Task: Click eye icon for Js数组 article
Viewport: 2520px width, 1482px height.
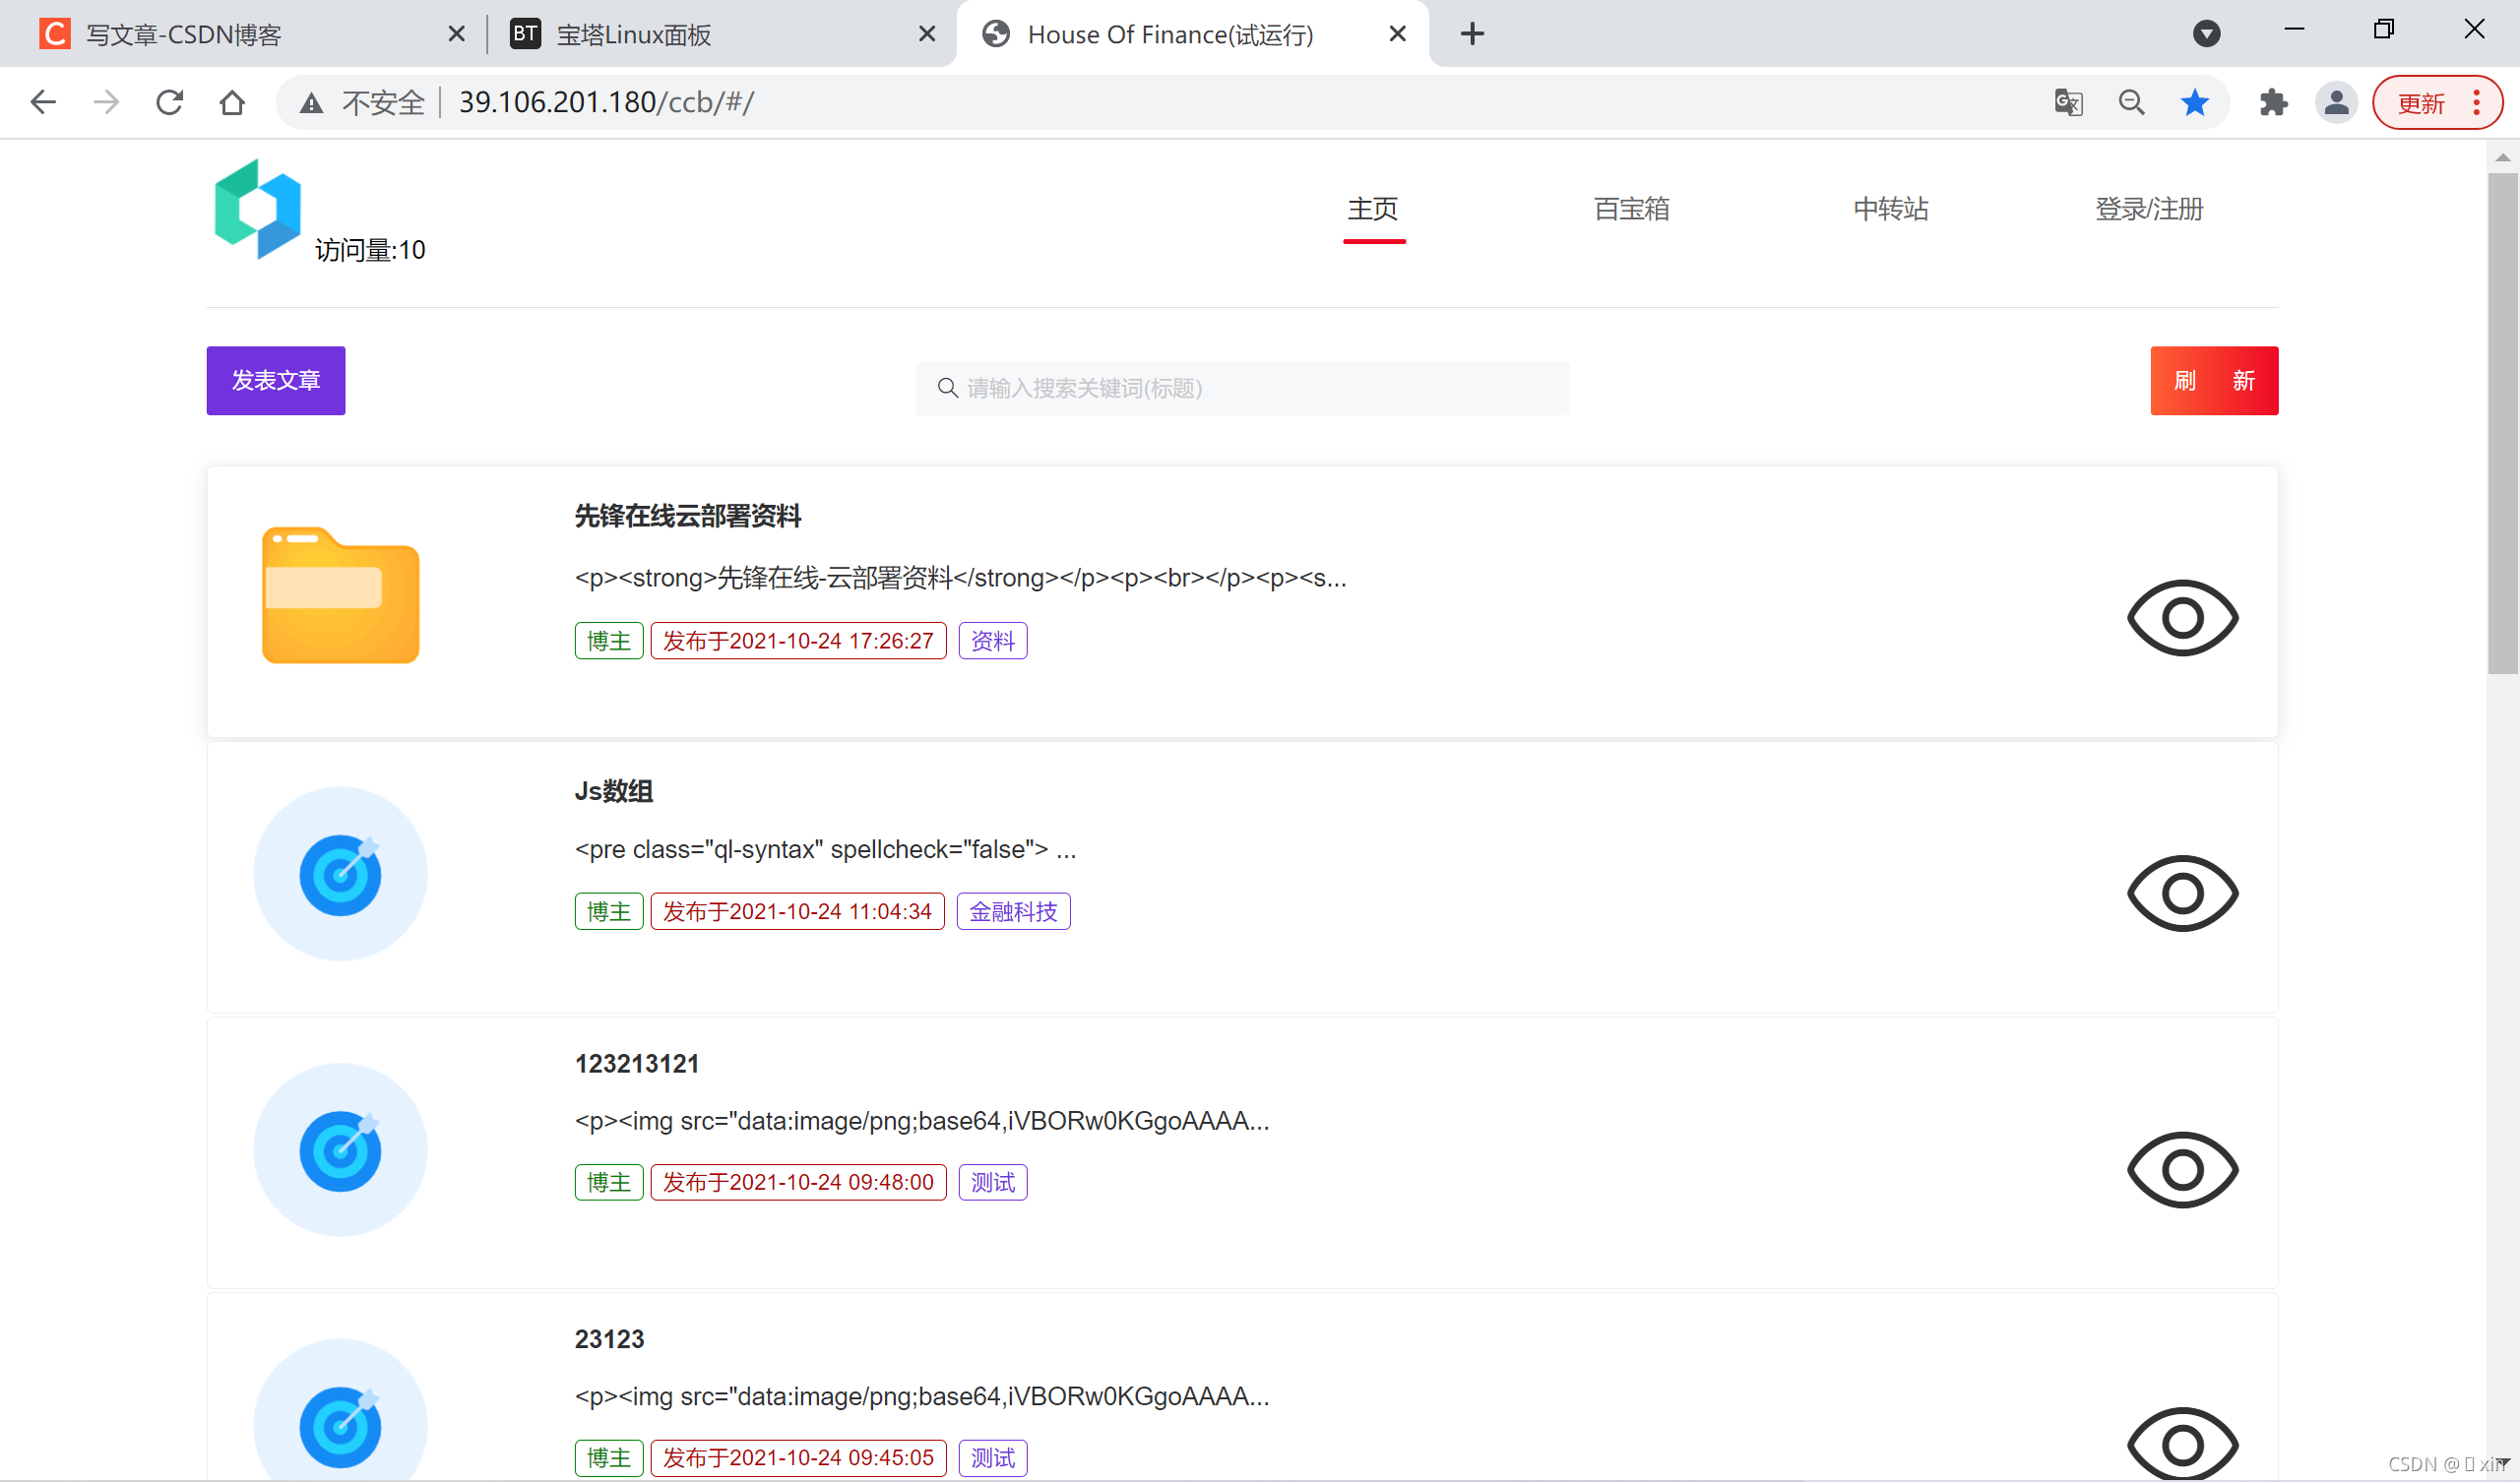Action: [x=2182, y=893]
